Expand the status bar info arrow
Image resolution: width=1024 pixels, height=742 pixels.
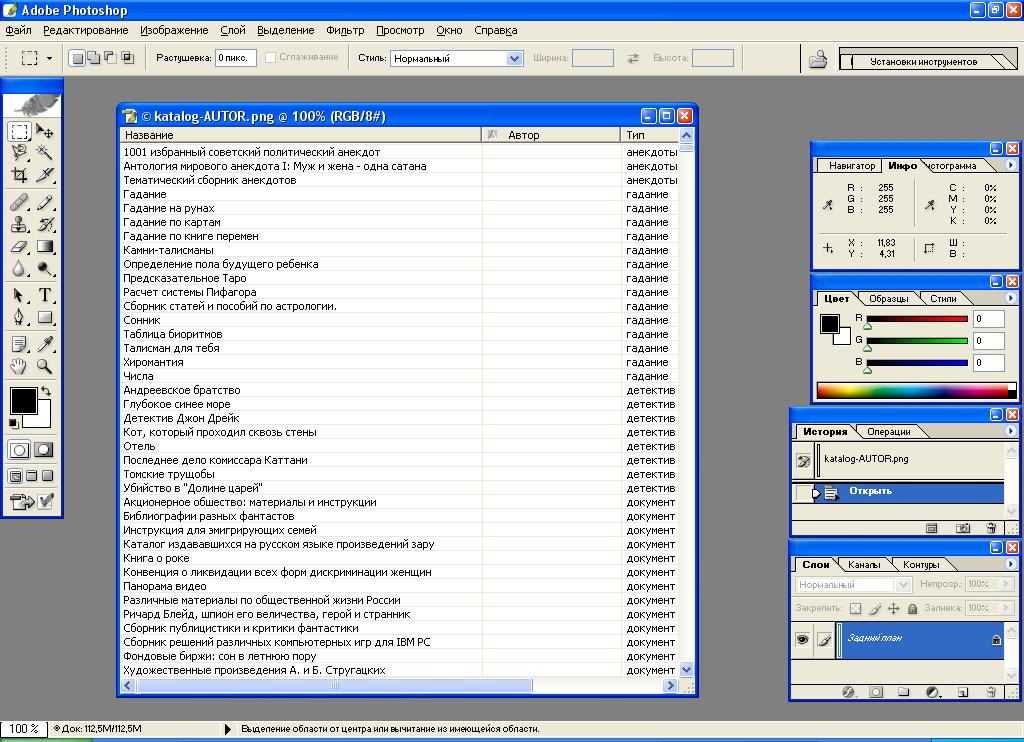tap(227, 729)
